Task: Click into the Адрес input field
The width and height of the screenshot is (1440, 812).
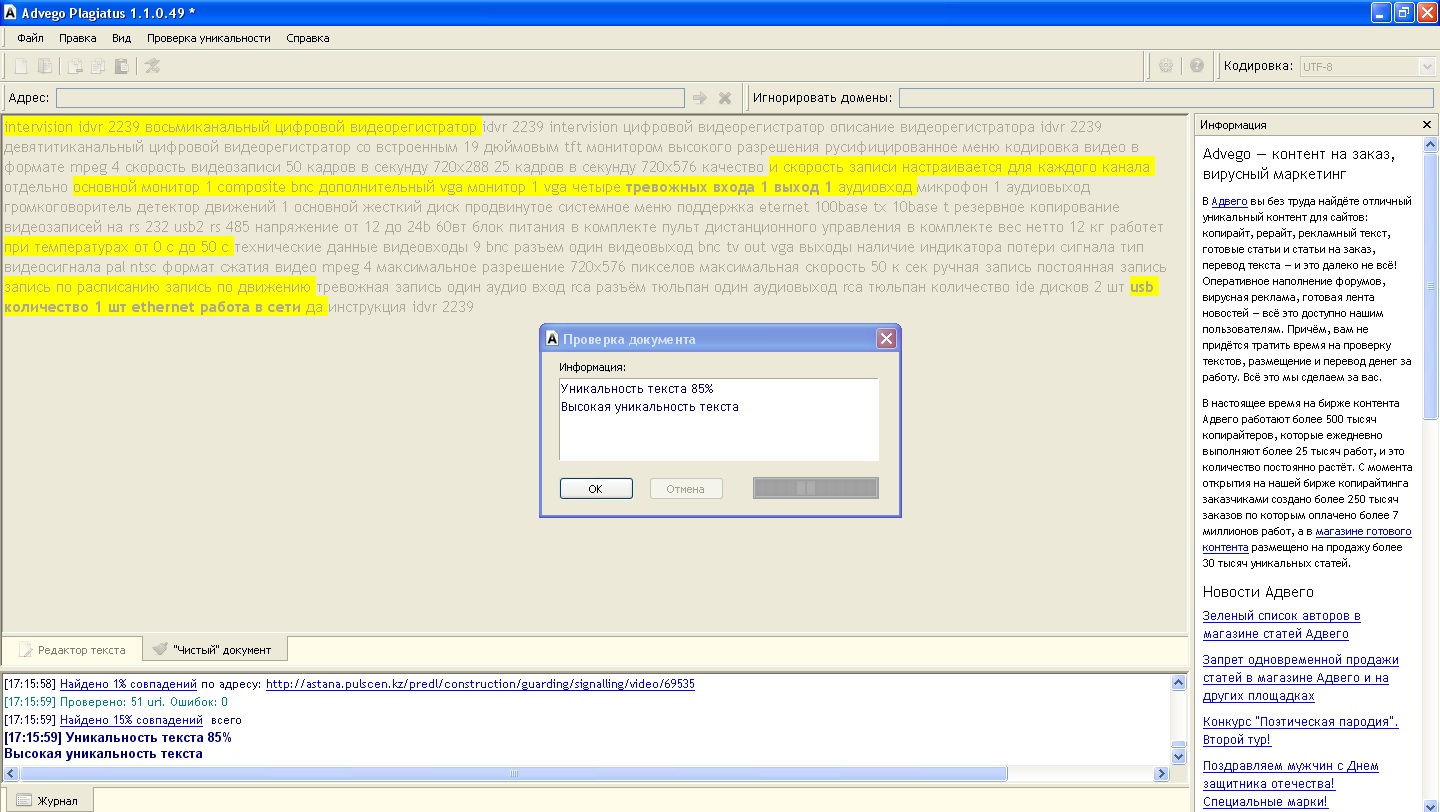Action: click(x=370, y=98)
